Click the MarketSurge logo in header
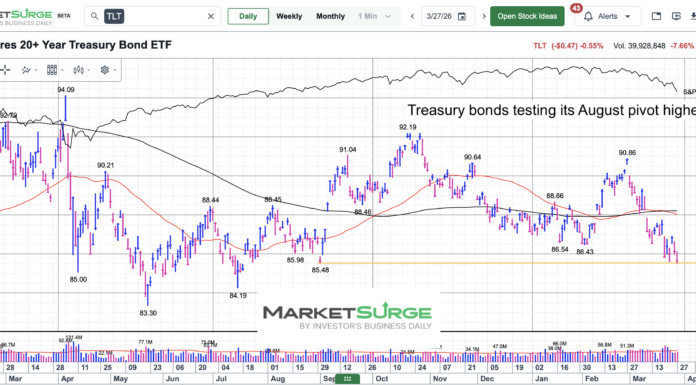The width and height of the screenshot is (696, 385). pos(26,17)
